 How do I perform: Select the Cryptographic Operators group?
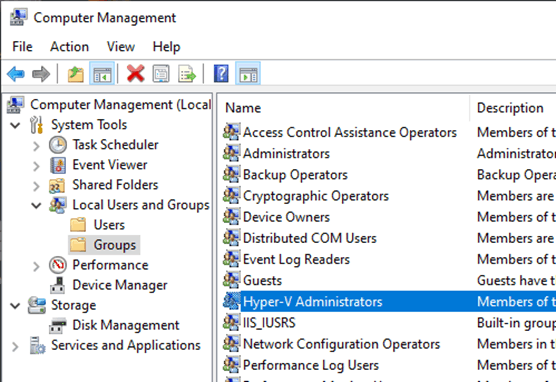(x=316, y=196)
